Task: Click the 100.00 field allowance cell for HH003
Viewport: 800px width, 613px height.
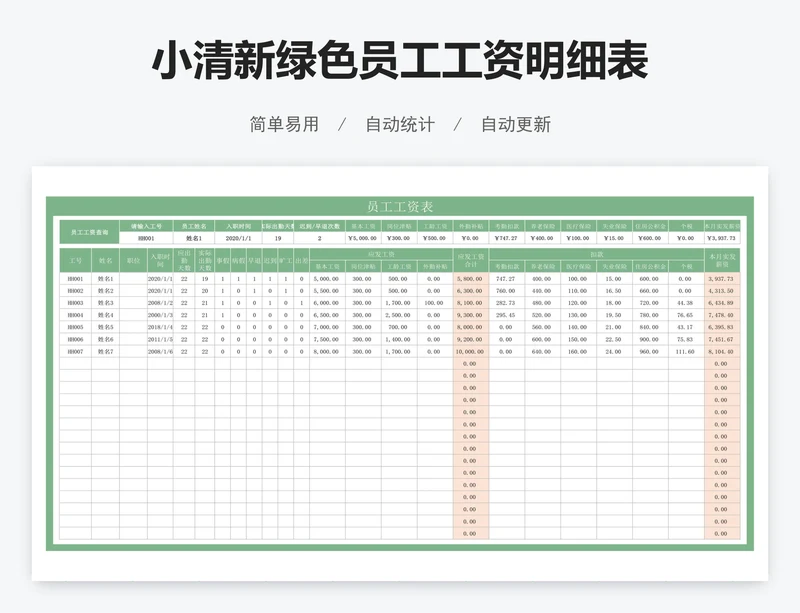Action: click(x=434, y=303)
